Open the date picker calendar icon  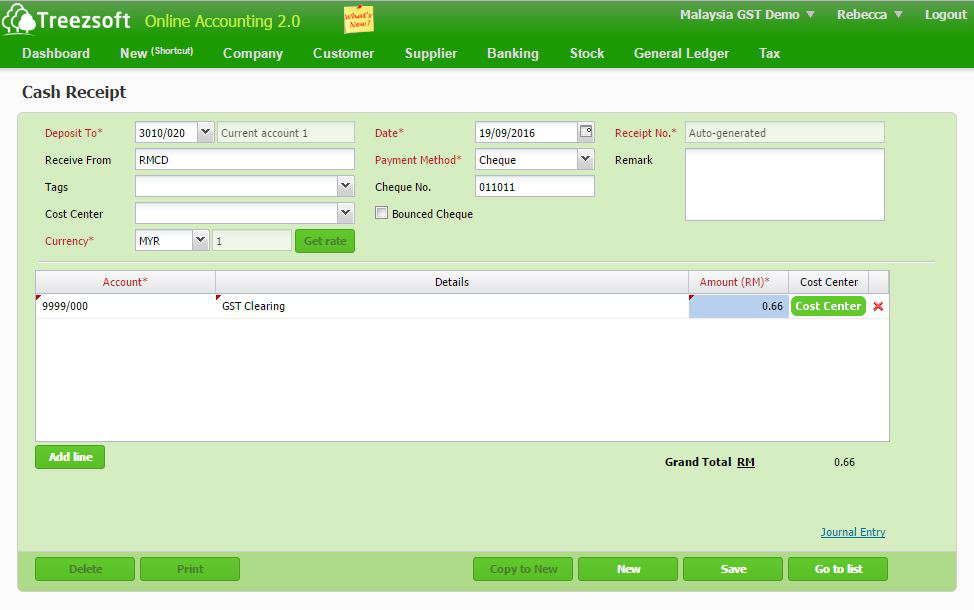click(x=586, y=132)
